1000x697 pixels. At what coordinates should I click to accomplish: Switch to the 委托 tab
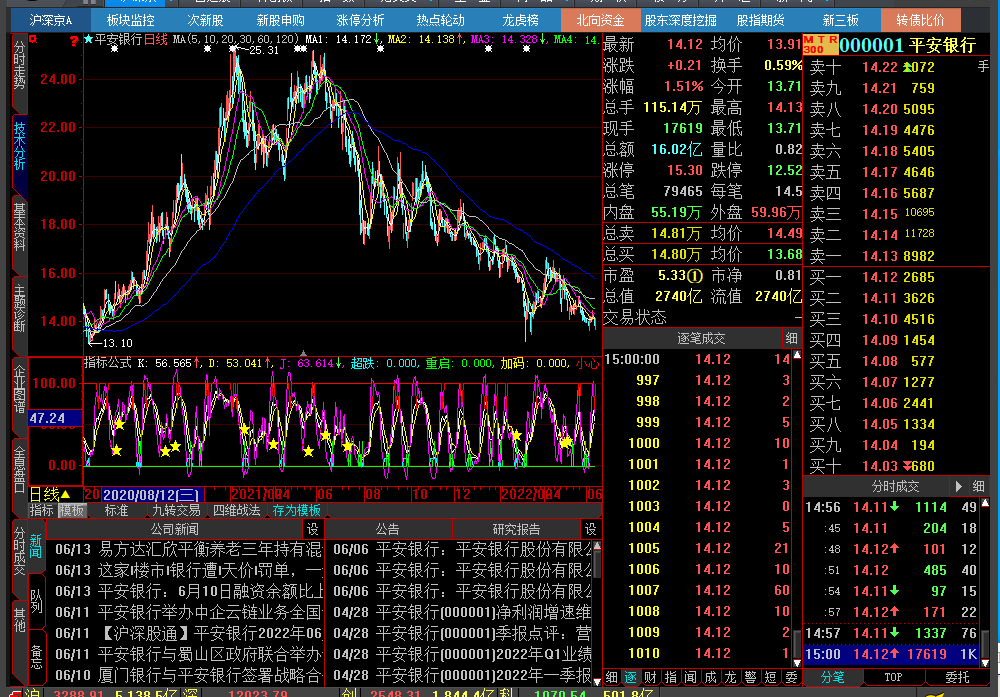coord(957,677)
